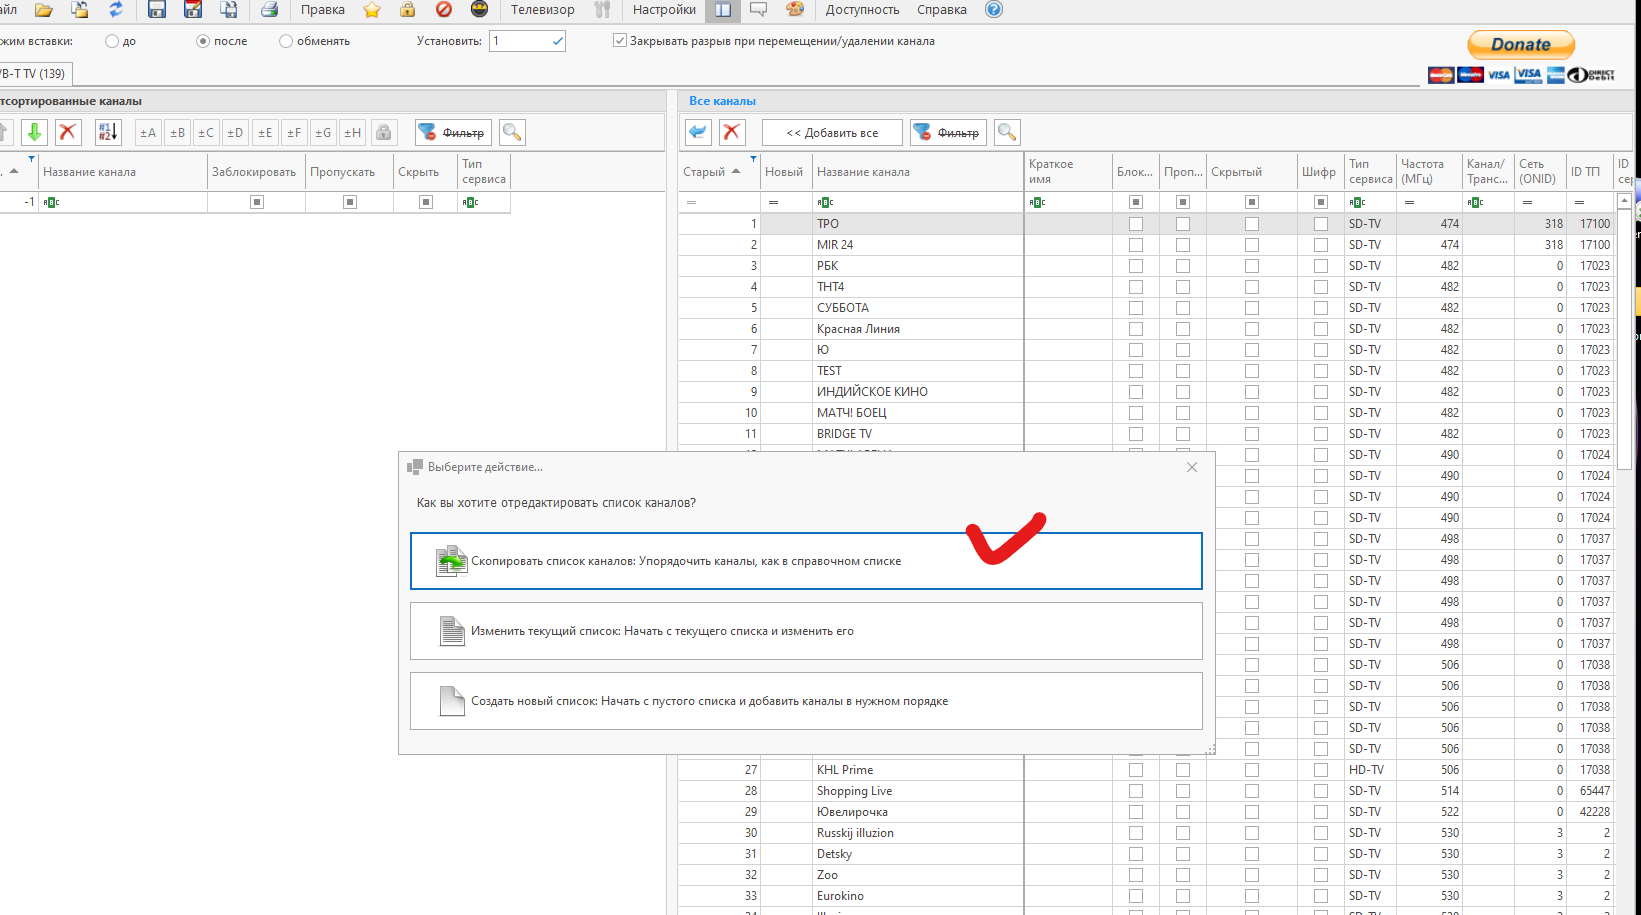Tick the block checkbox for MIR 24
This screenshot has height=915, width=1641.
click(x=1135, y=245)
